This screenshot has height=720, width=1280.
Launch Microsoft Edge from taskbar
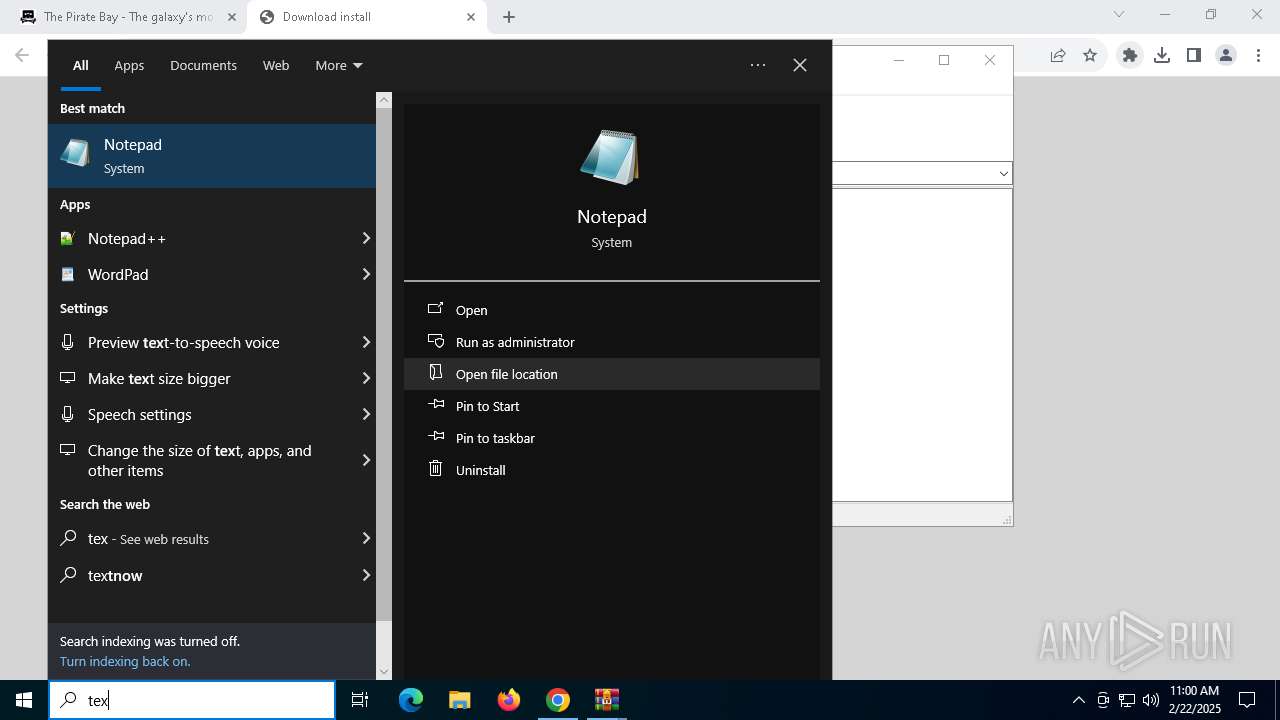click(x=411, y=700)
